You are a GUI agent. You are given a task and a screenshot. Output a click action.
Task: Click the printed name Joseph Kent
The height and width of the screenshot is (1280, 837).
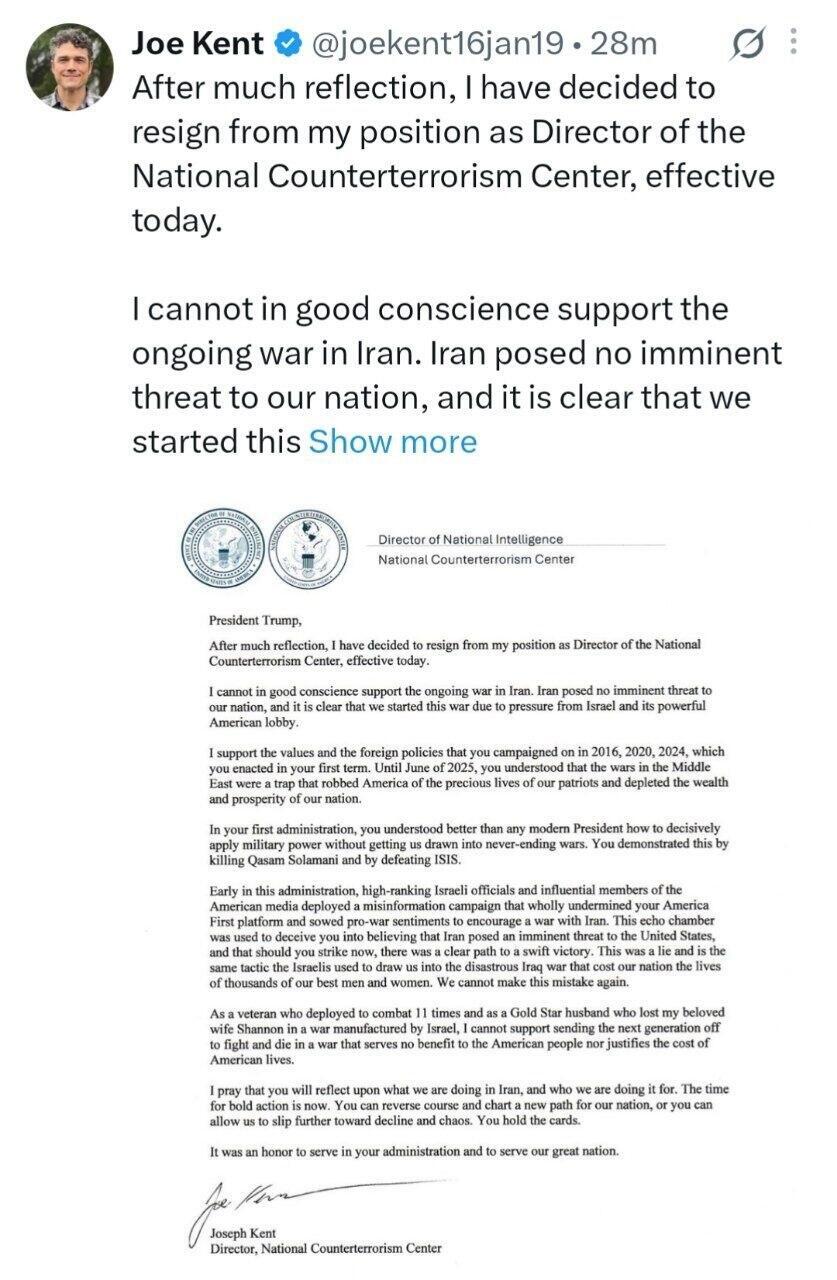click(x=244, y=1232)
